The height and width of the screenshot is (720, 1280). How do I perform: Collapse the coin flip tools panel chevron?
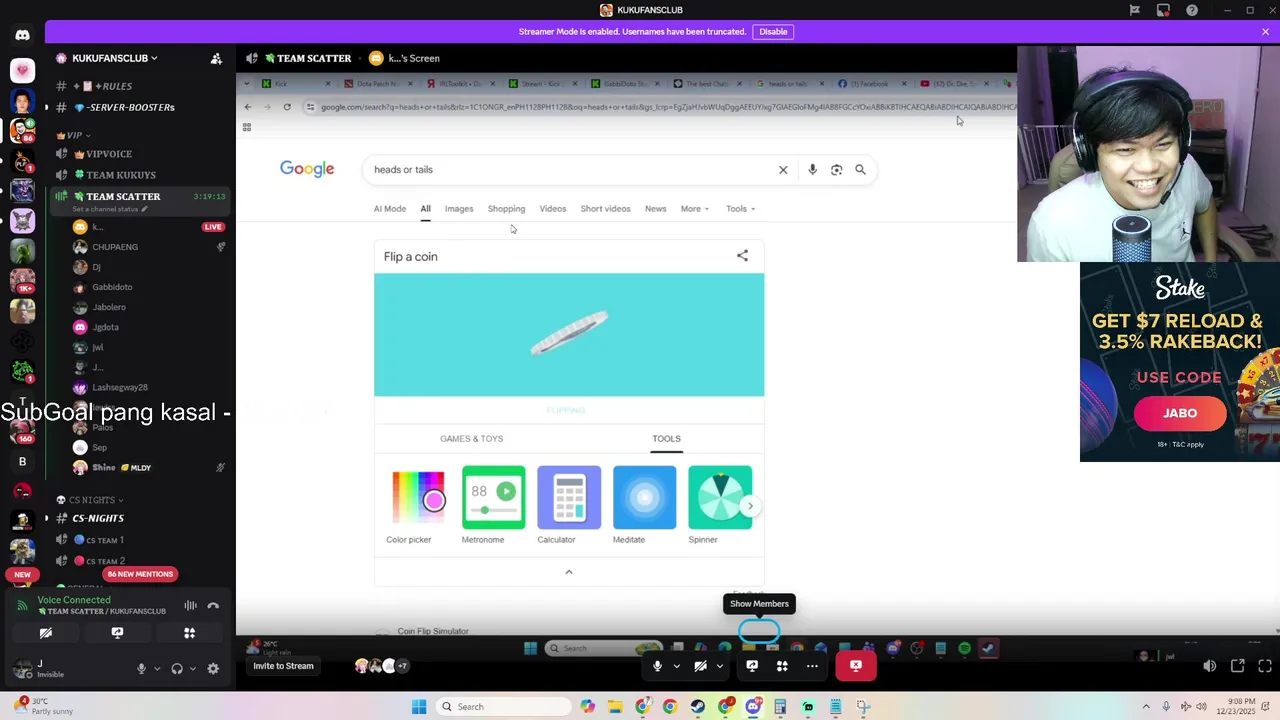point(569,572)
